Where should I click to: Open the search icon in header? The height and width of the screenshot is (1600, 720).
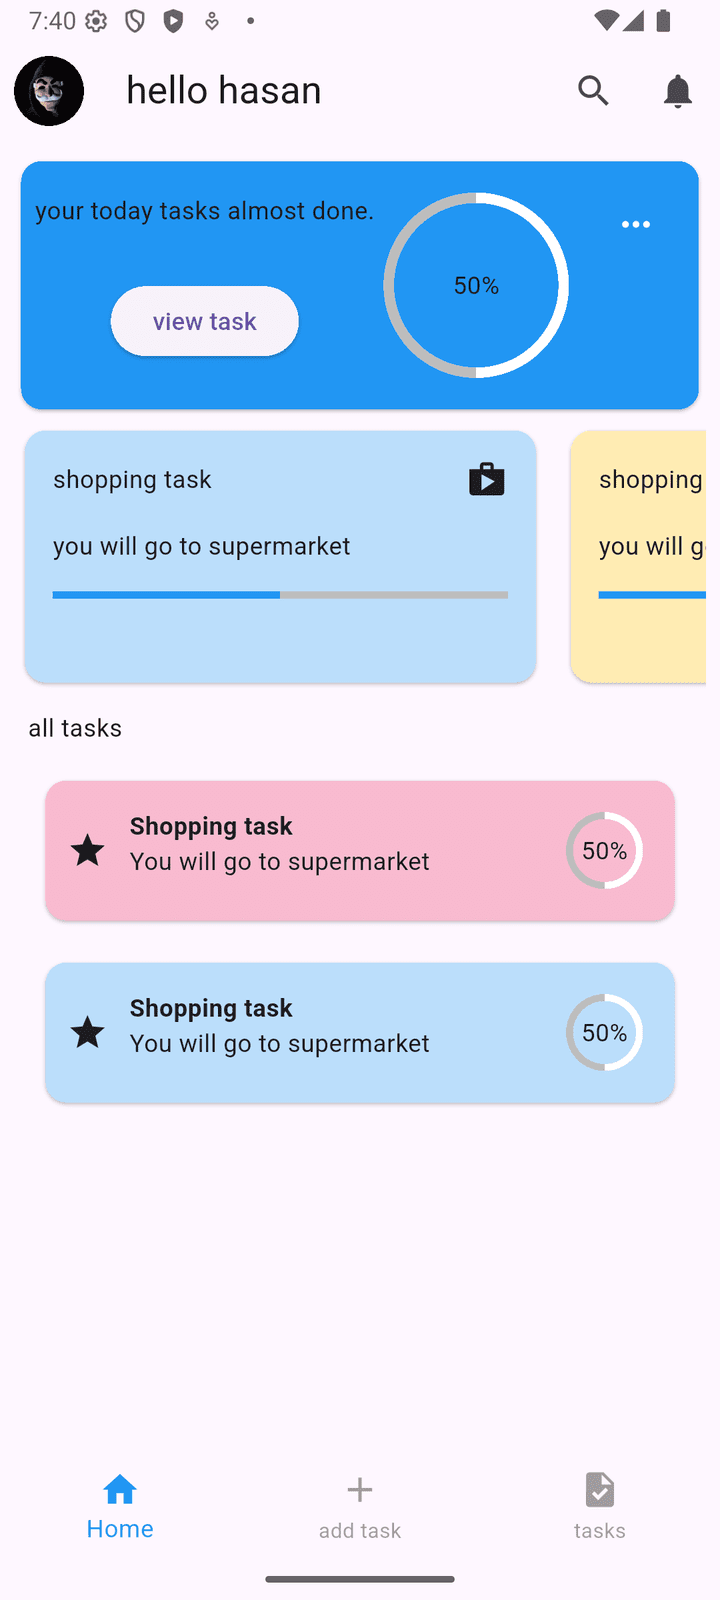click(593, 91)
